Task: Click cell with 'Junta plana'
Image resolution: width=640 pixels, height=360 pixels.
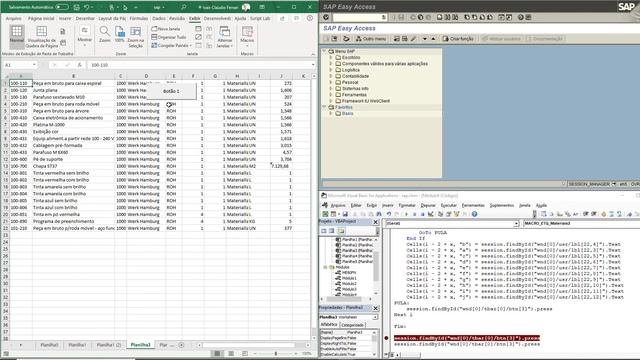Action: pos(73,90)
